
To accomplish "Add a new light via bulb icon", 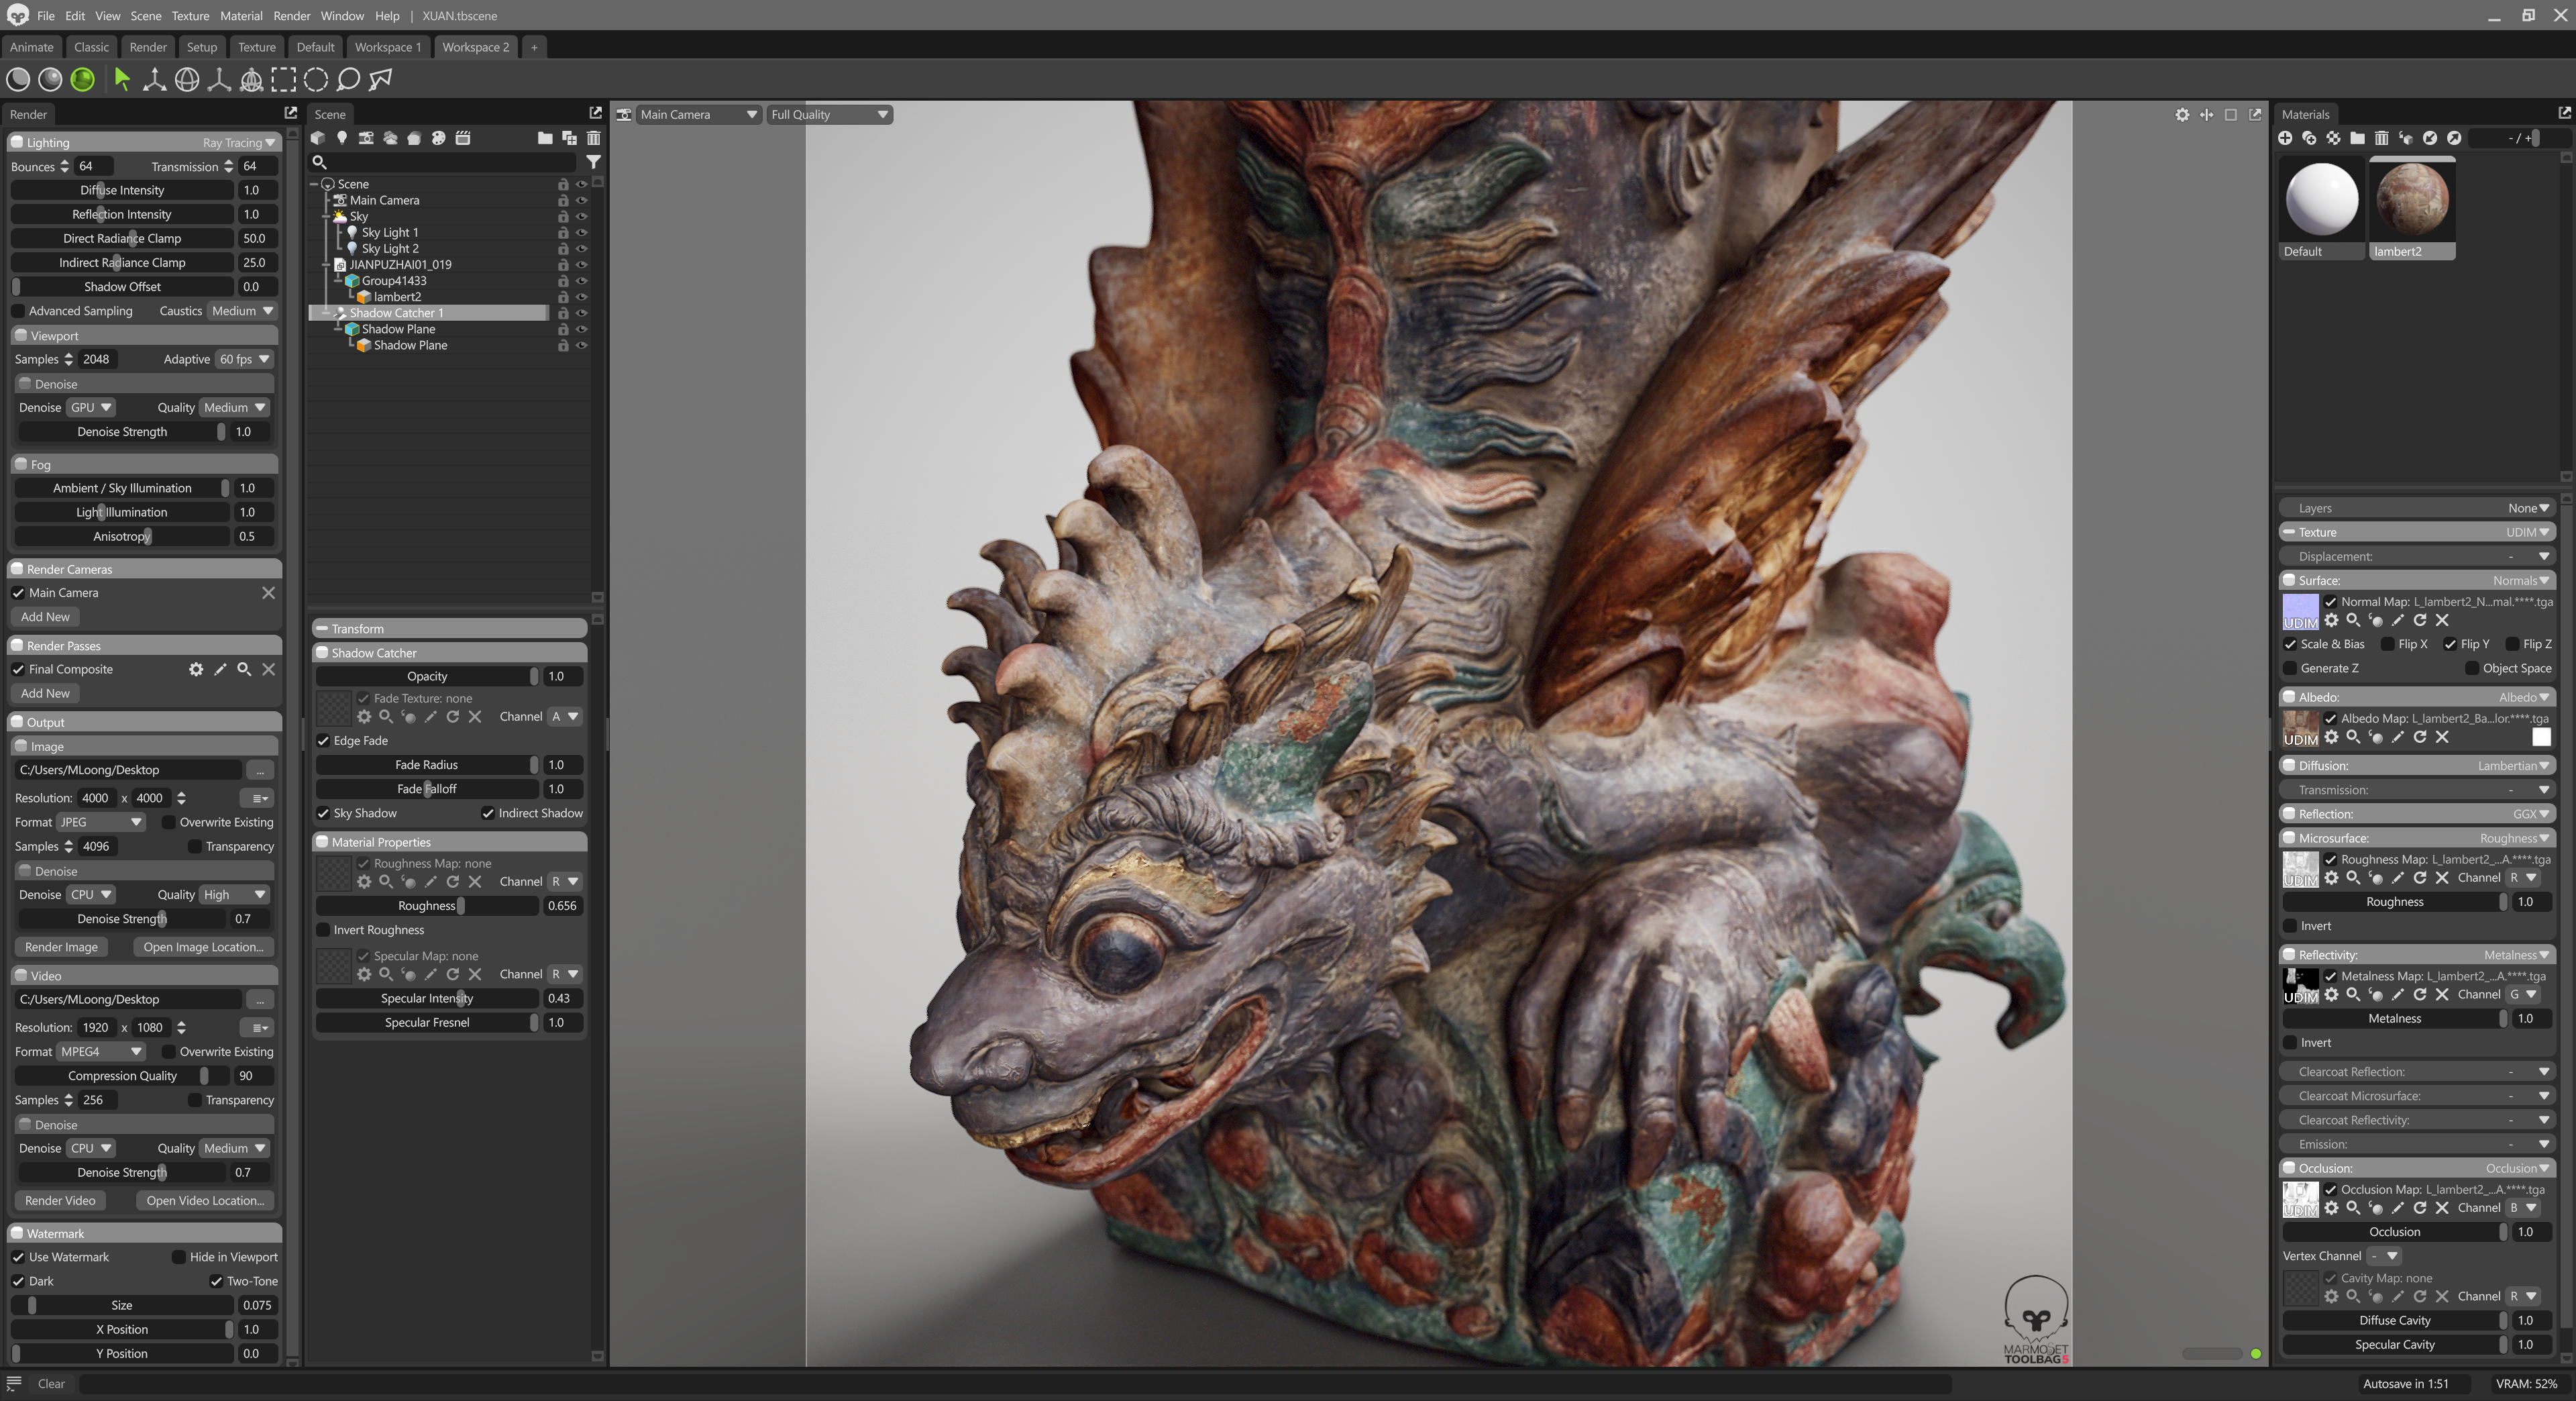I will click(342, 138).
